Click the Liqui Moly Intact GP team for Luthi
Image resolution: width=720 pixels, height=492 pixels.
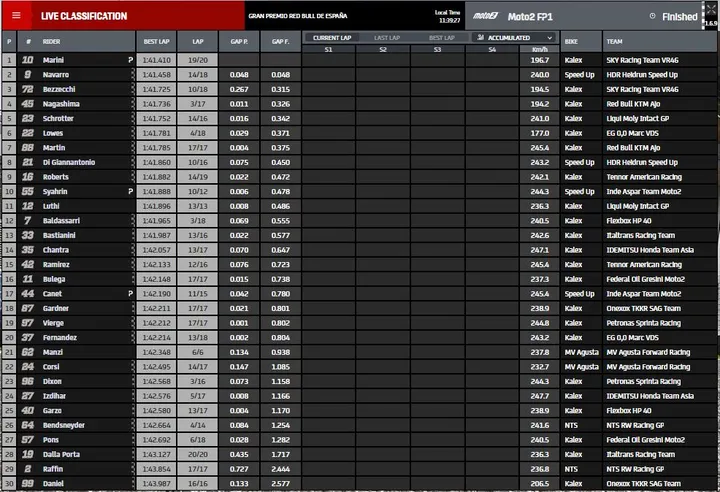(637, 206)
